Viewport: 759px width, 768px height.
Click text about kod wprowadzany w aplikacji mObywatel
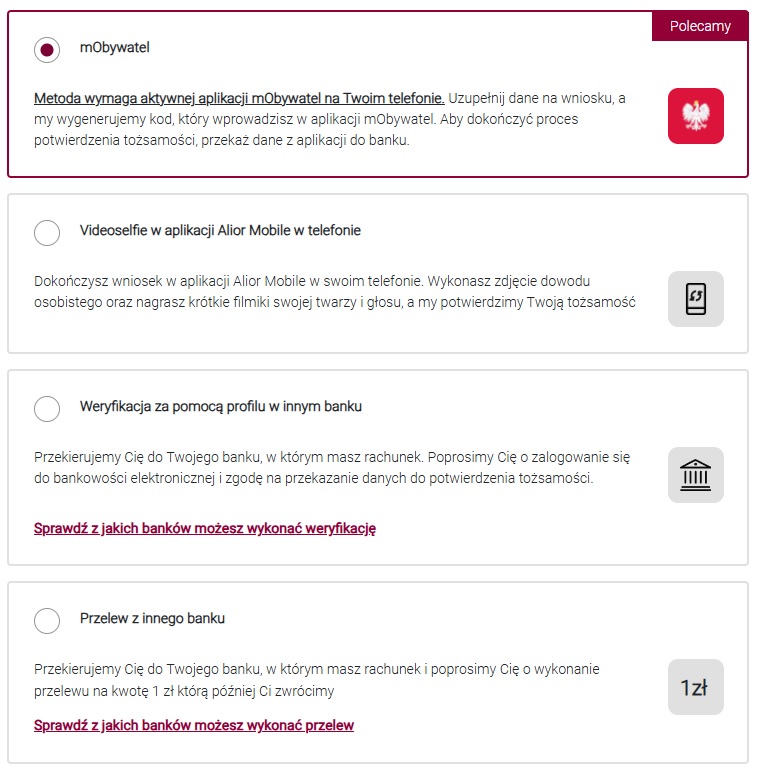coord(330,119)
